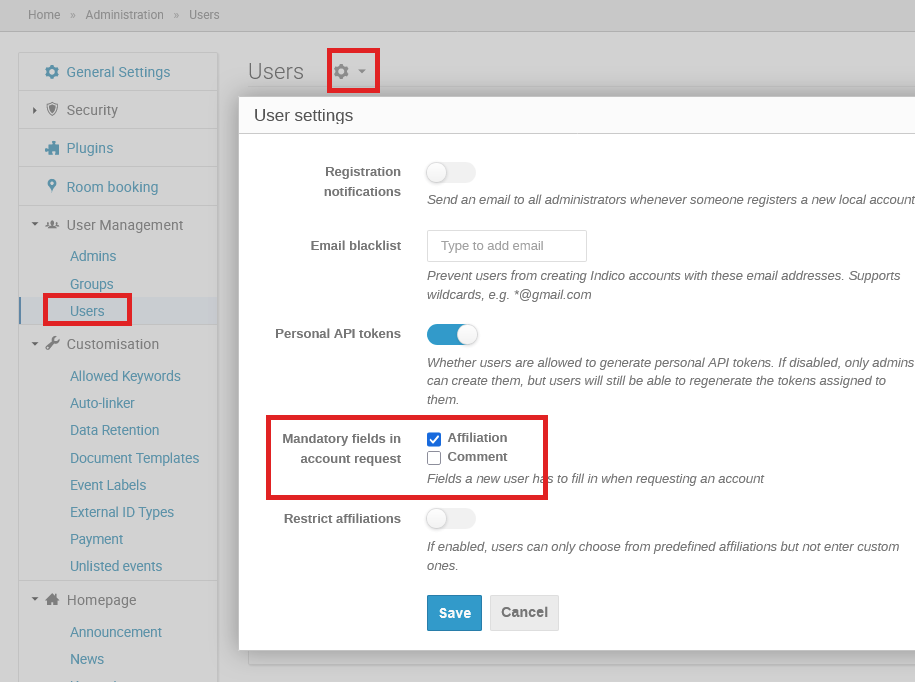Check the Comment mandatory field checkbox

pos(434,458)
